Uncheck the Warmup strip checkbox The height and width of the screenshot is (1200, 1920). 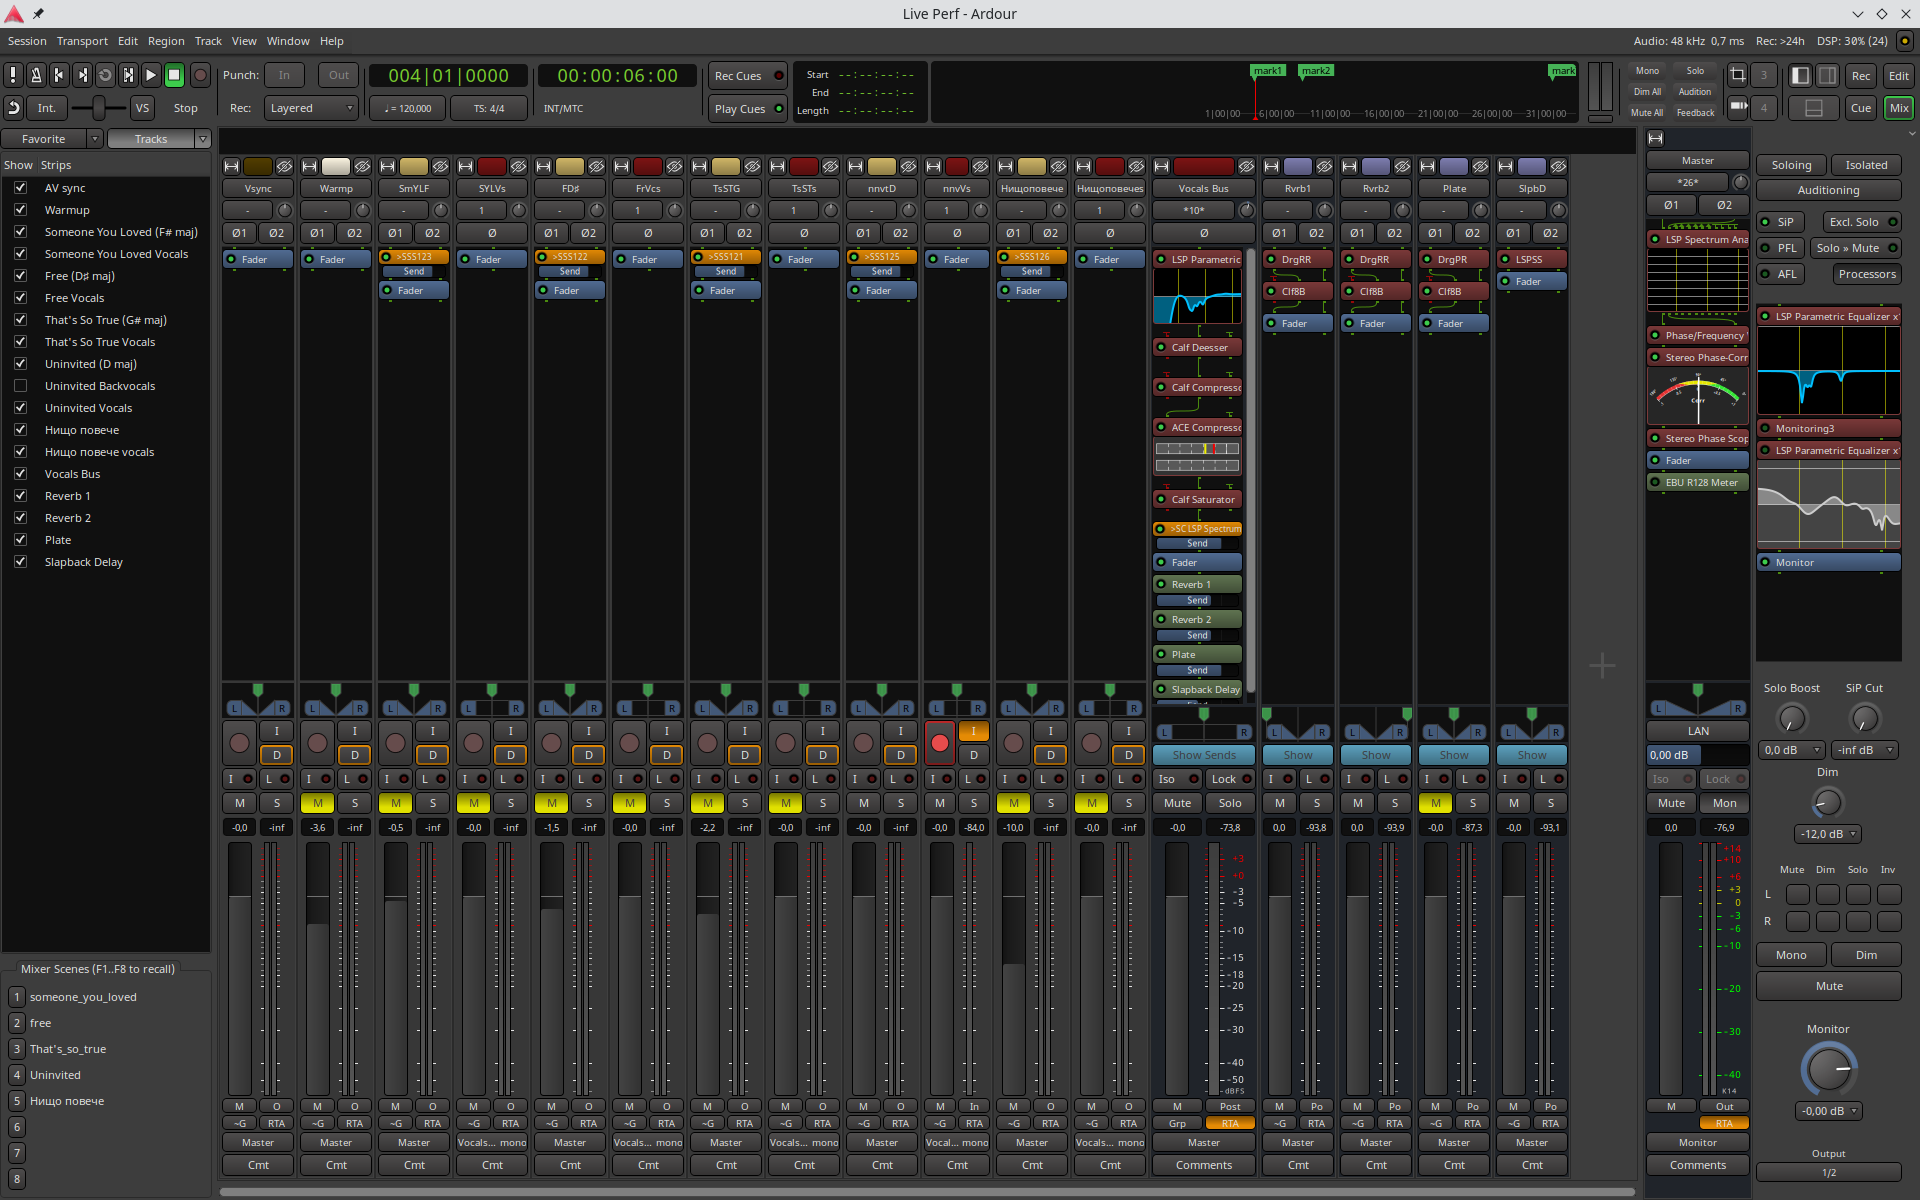[20, 210]
